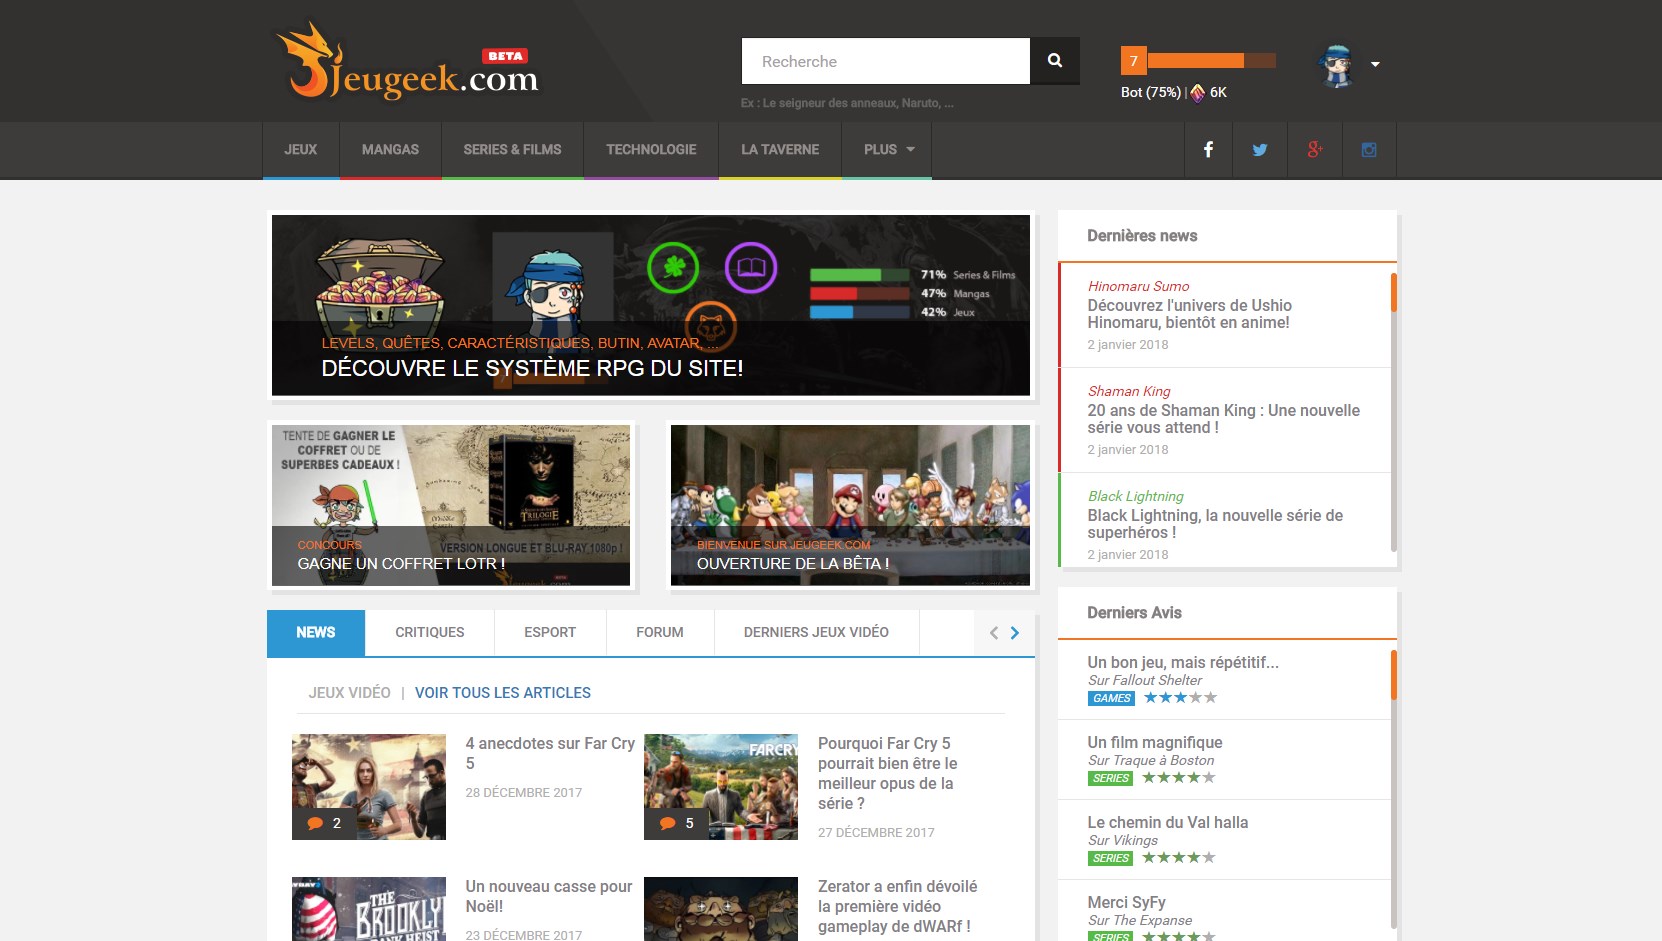1662x941 pixels.
Task: Open the 4 anecdotes Far Cry thumbnail
Action: (369, 787)
